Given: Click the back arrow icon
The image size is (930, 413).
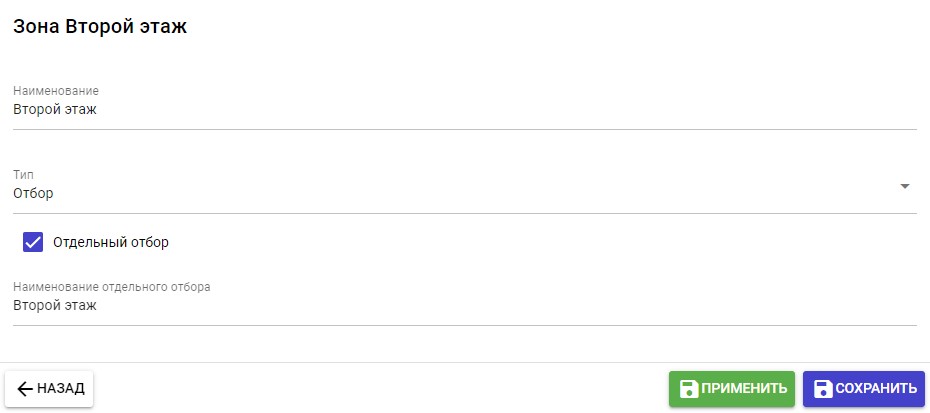Looking at the screenshot, I should [x=25, y=389].
